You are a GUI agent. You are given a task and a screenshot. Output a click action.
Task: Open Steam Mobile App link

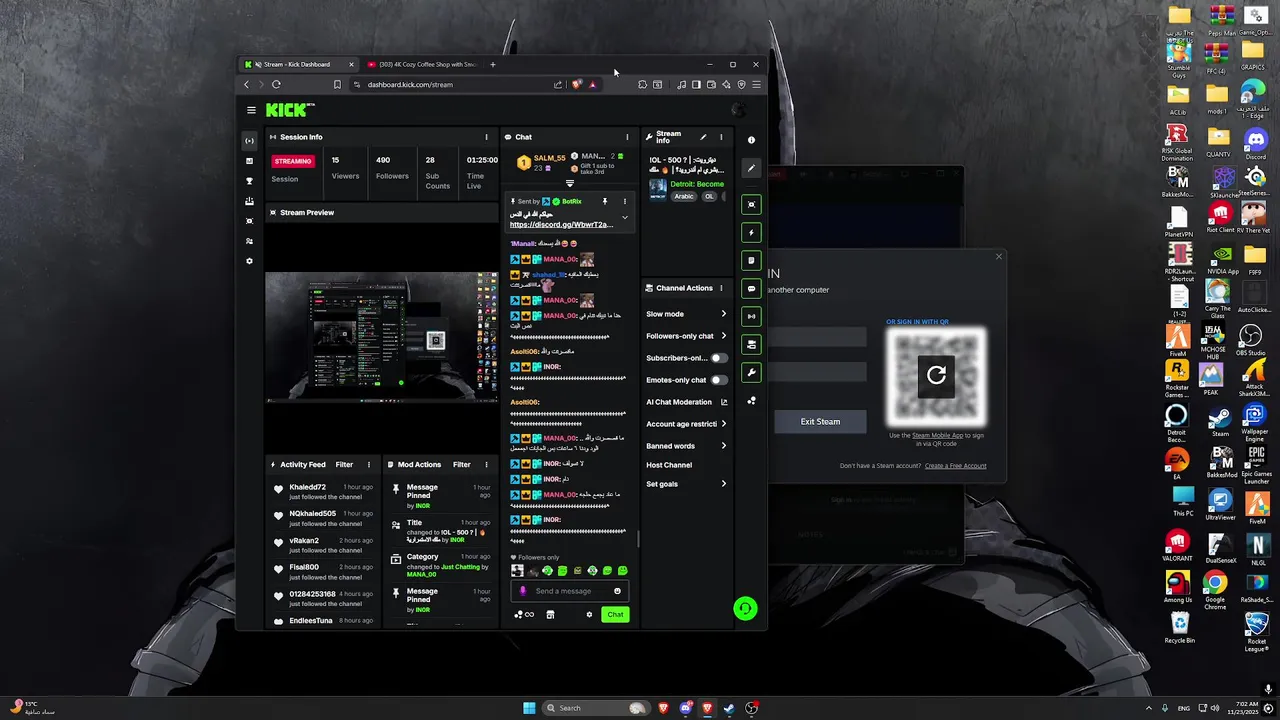[x=938, y=435]
